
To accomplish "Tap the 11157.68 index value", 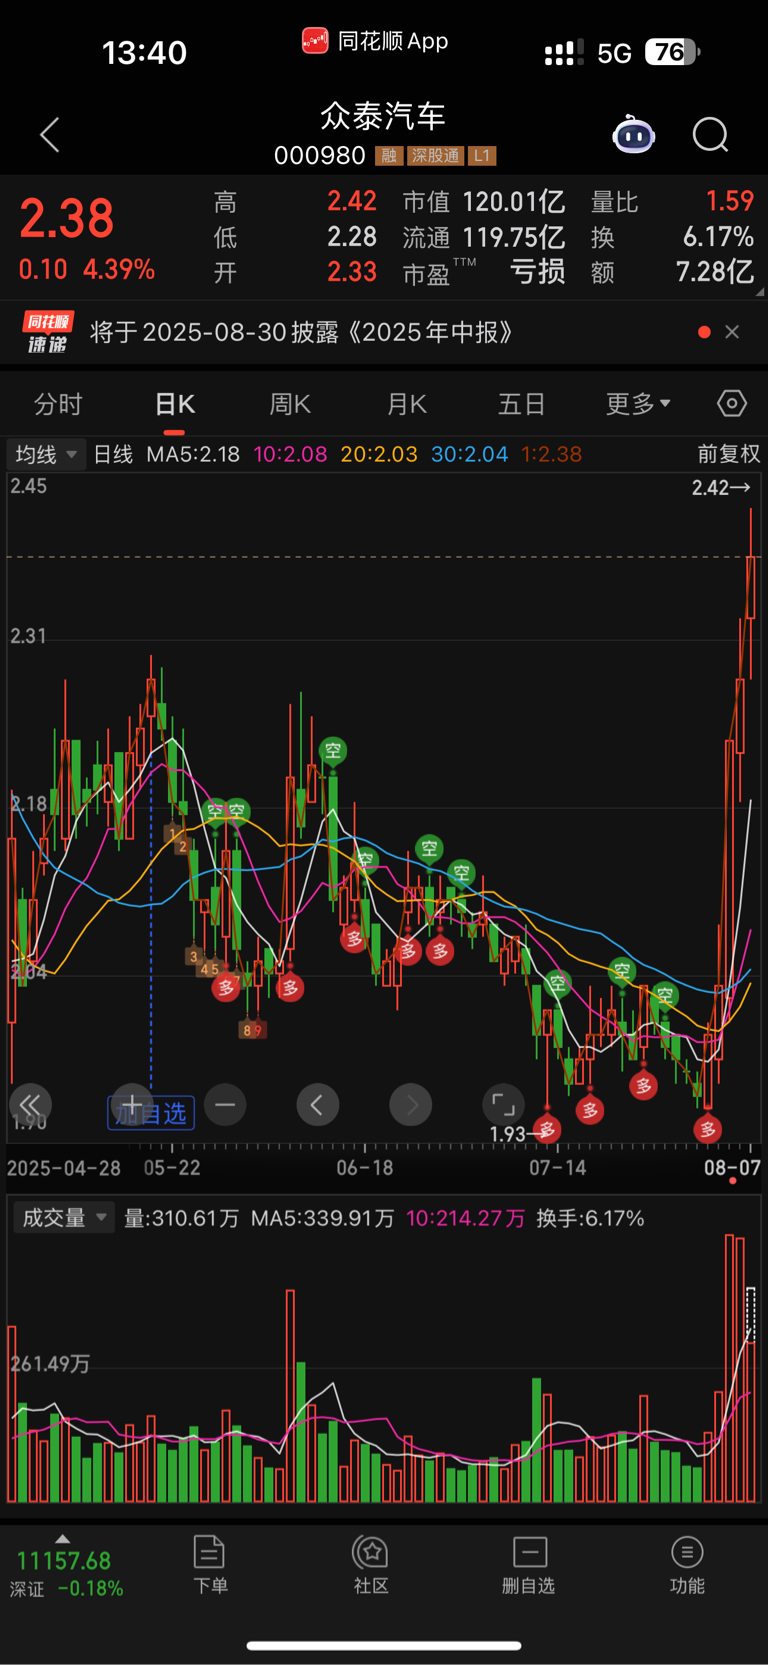I will (x=64, y=1561).
